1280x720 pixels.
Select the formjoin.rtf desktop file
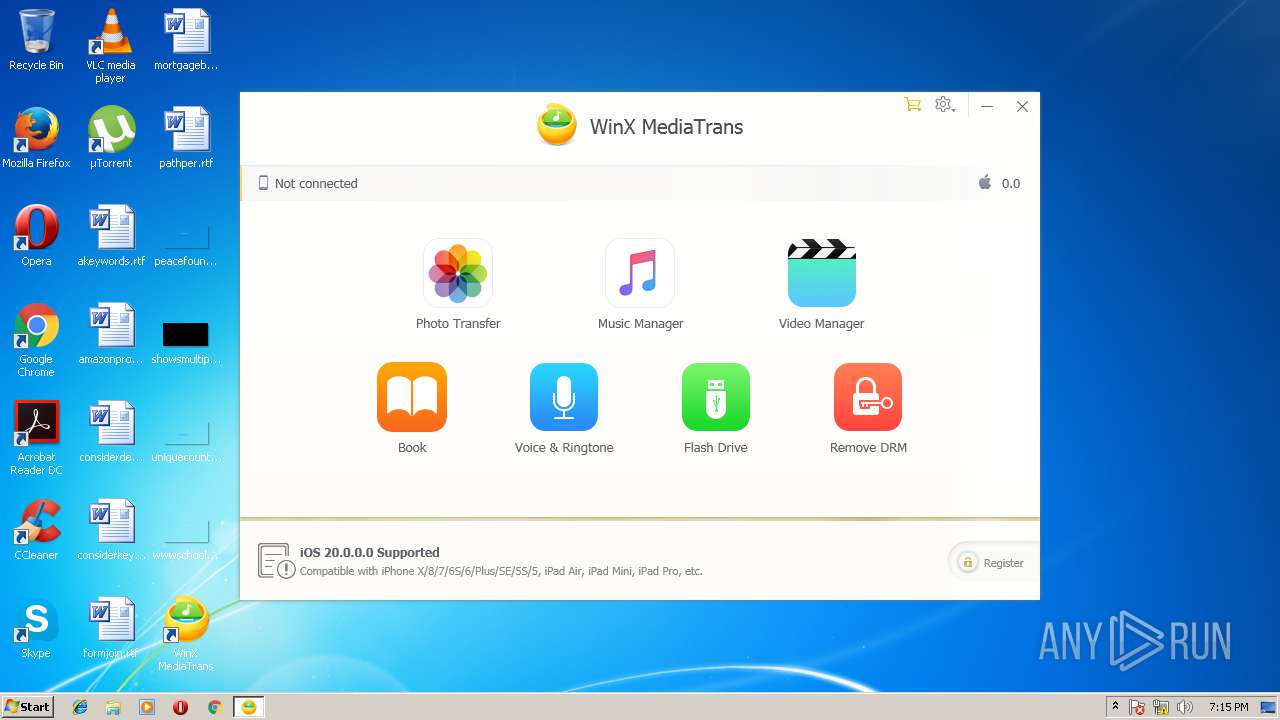(111, 628)
